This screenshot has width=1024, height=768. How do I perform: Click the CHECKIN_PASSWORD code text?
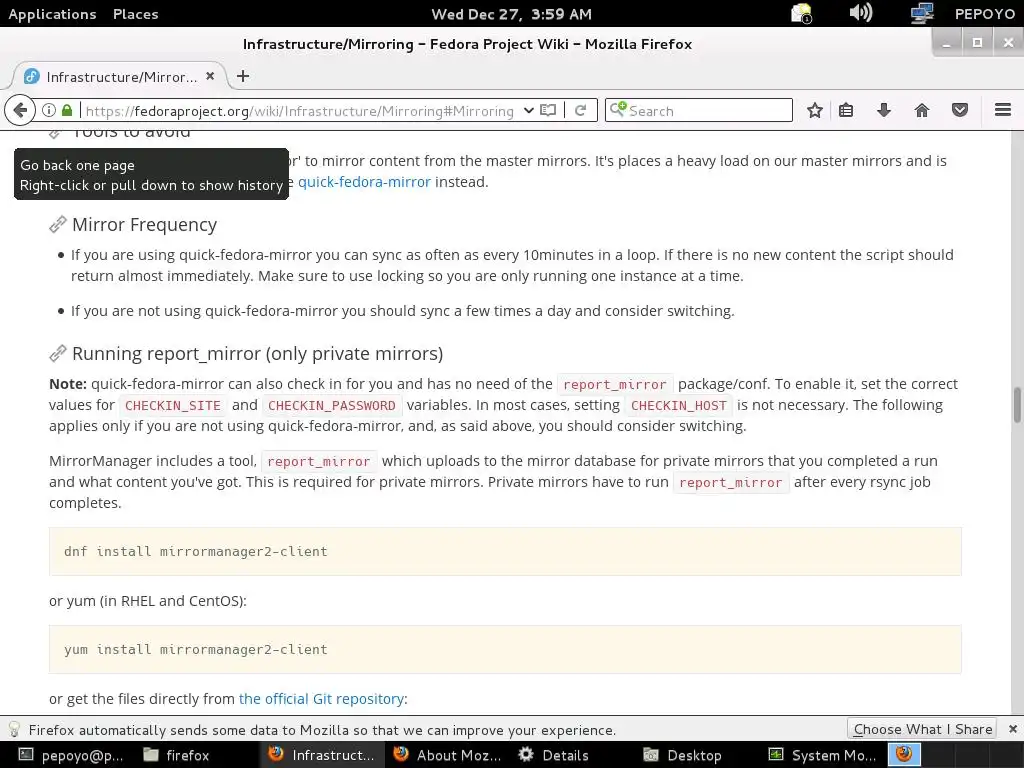click(x=332, y=406)
